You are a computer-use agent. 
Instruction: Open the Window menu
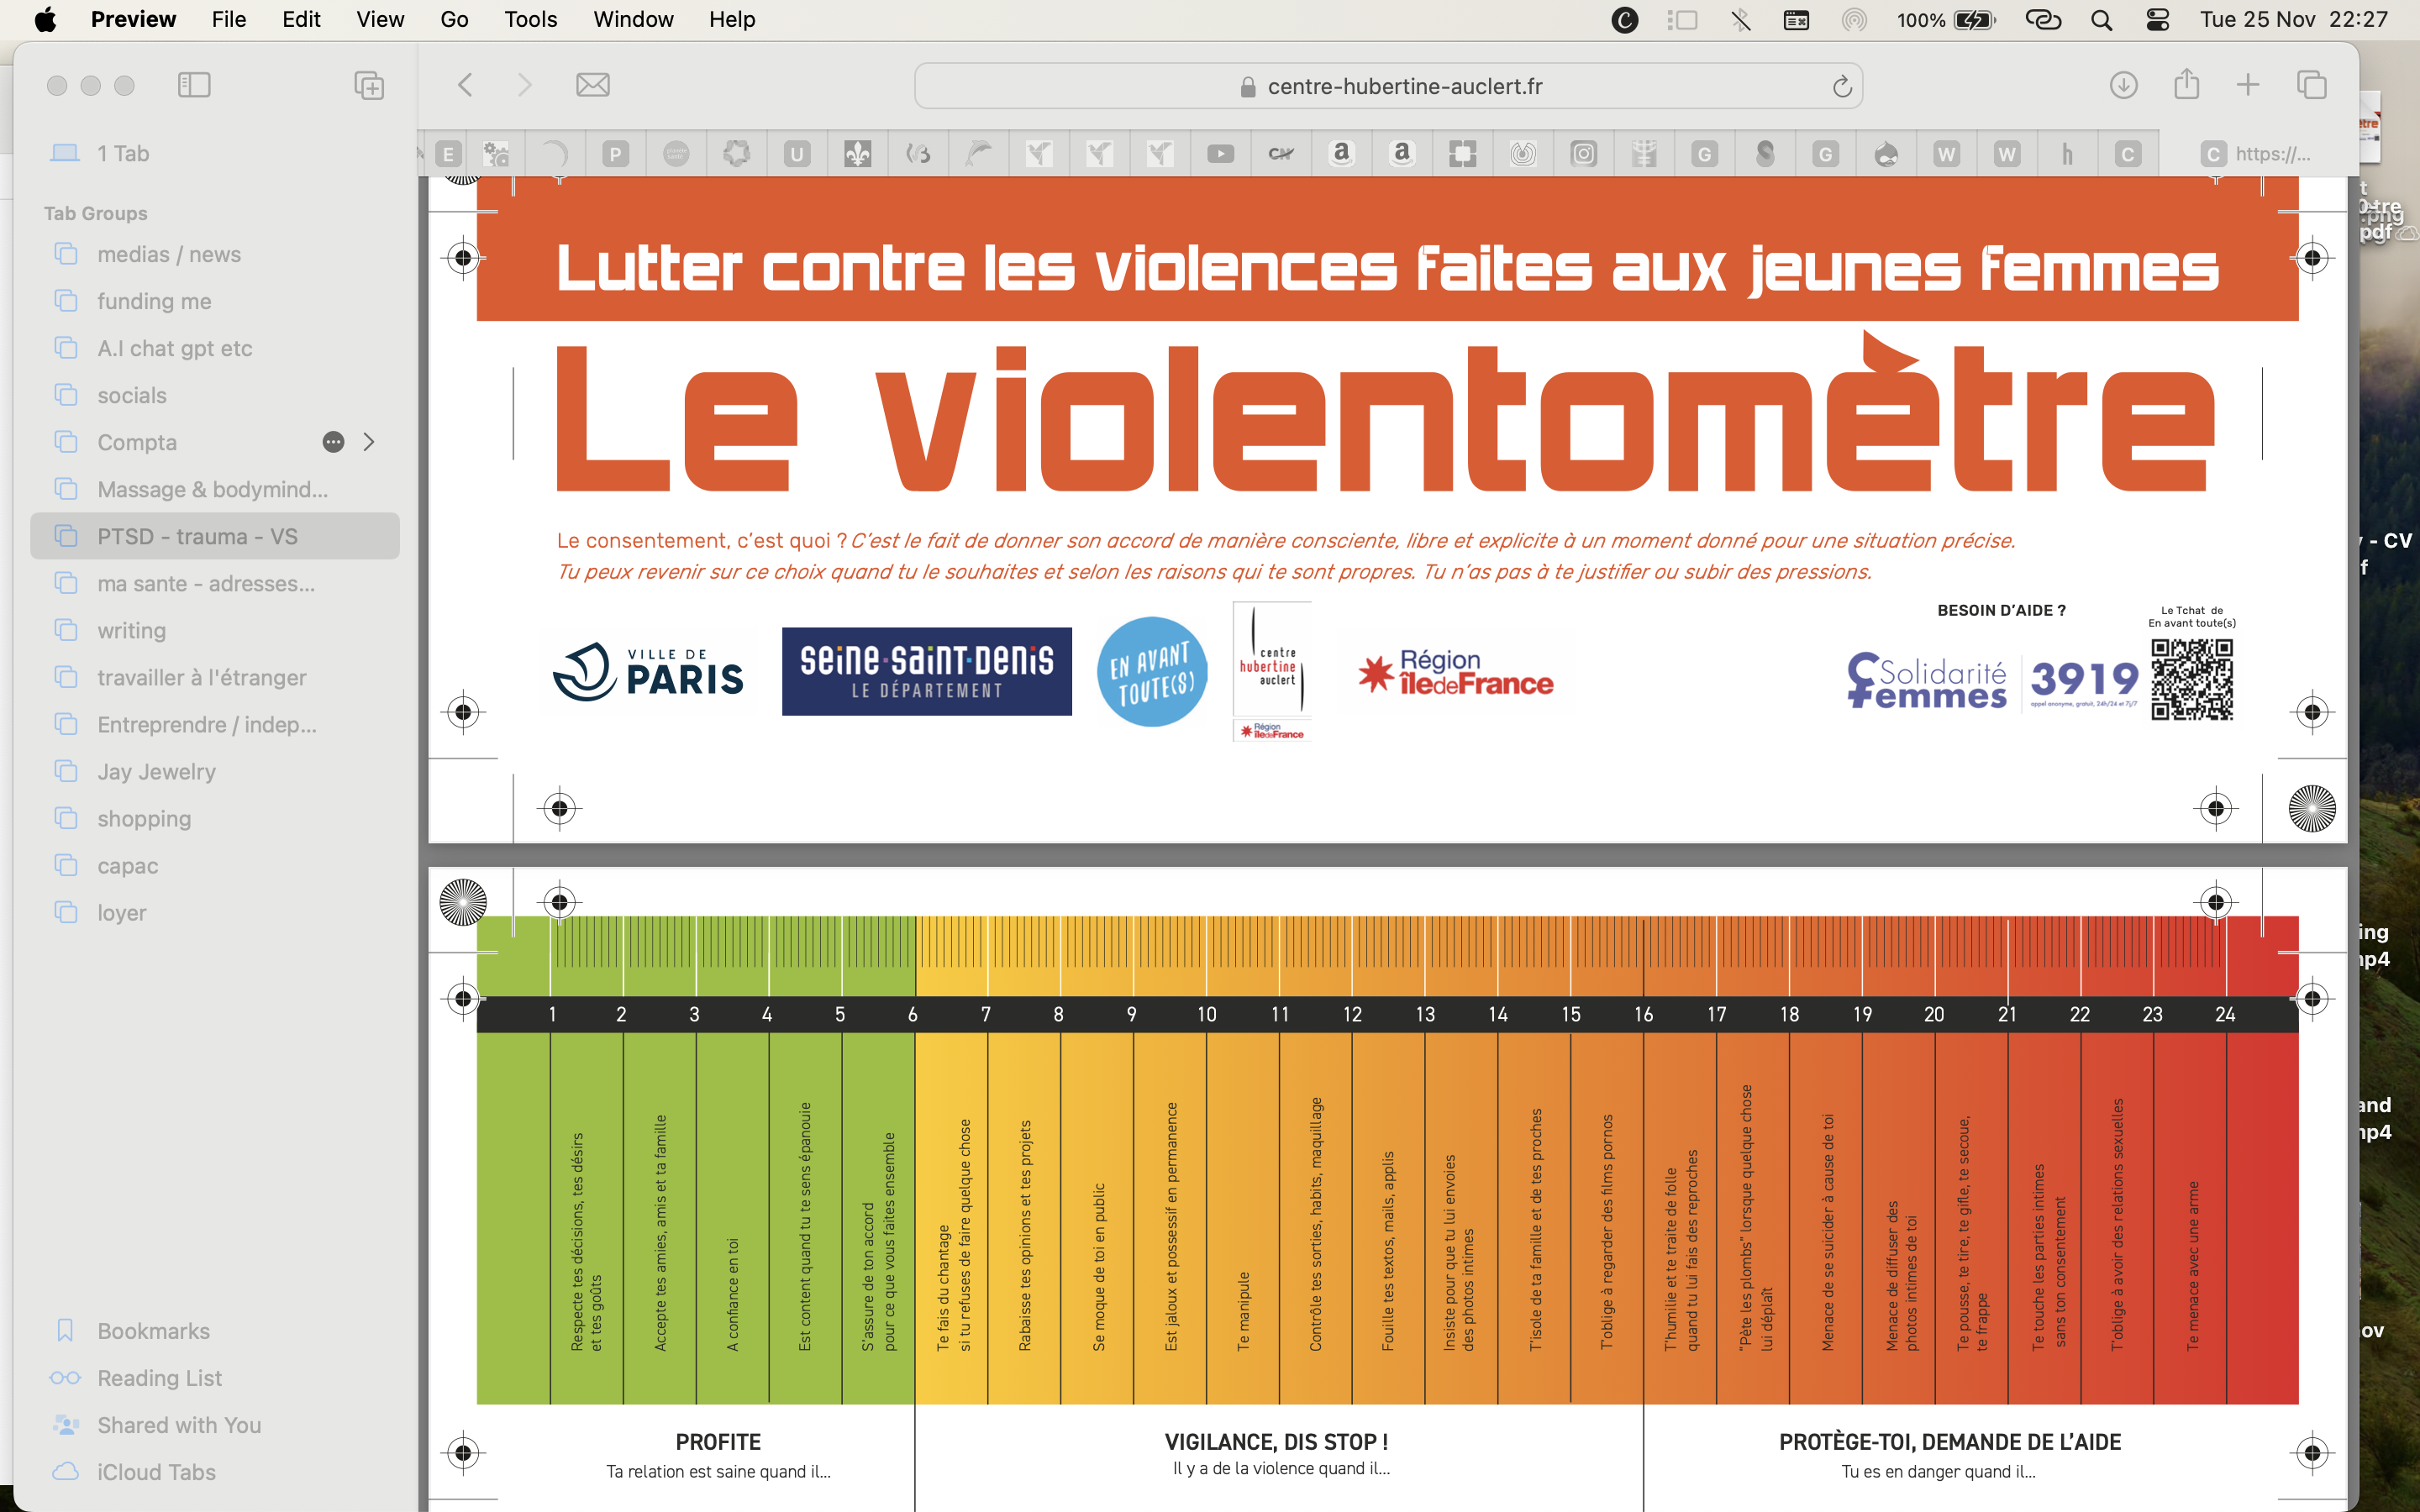633,20
